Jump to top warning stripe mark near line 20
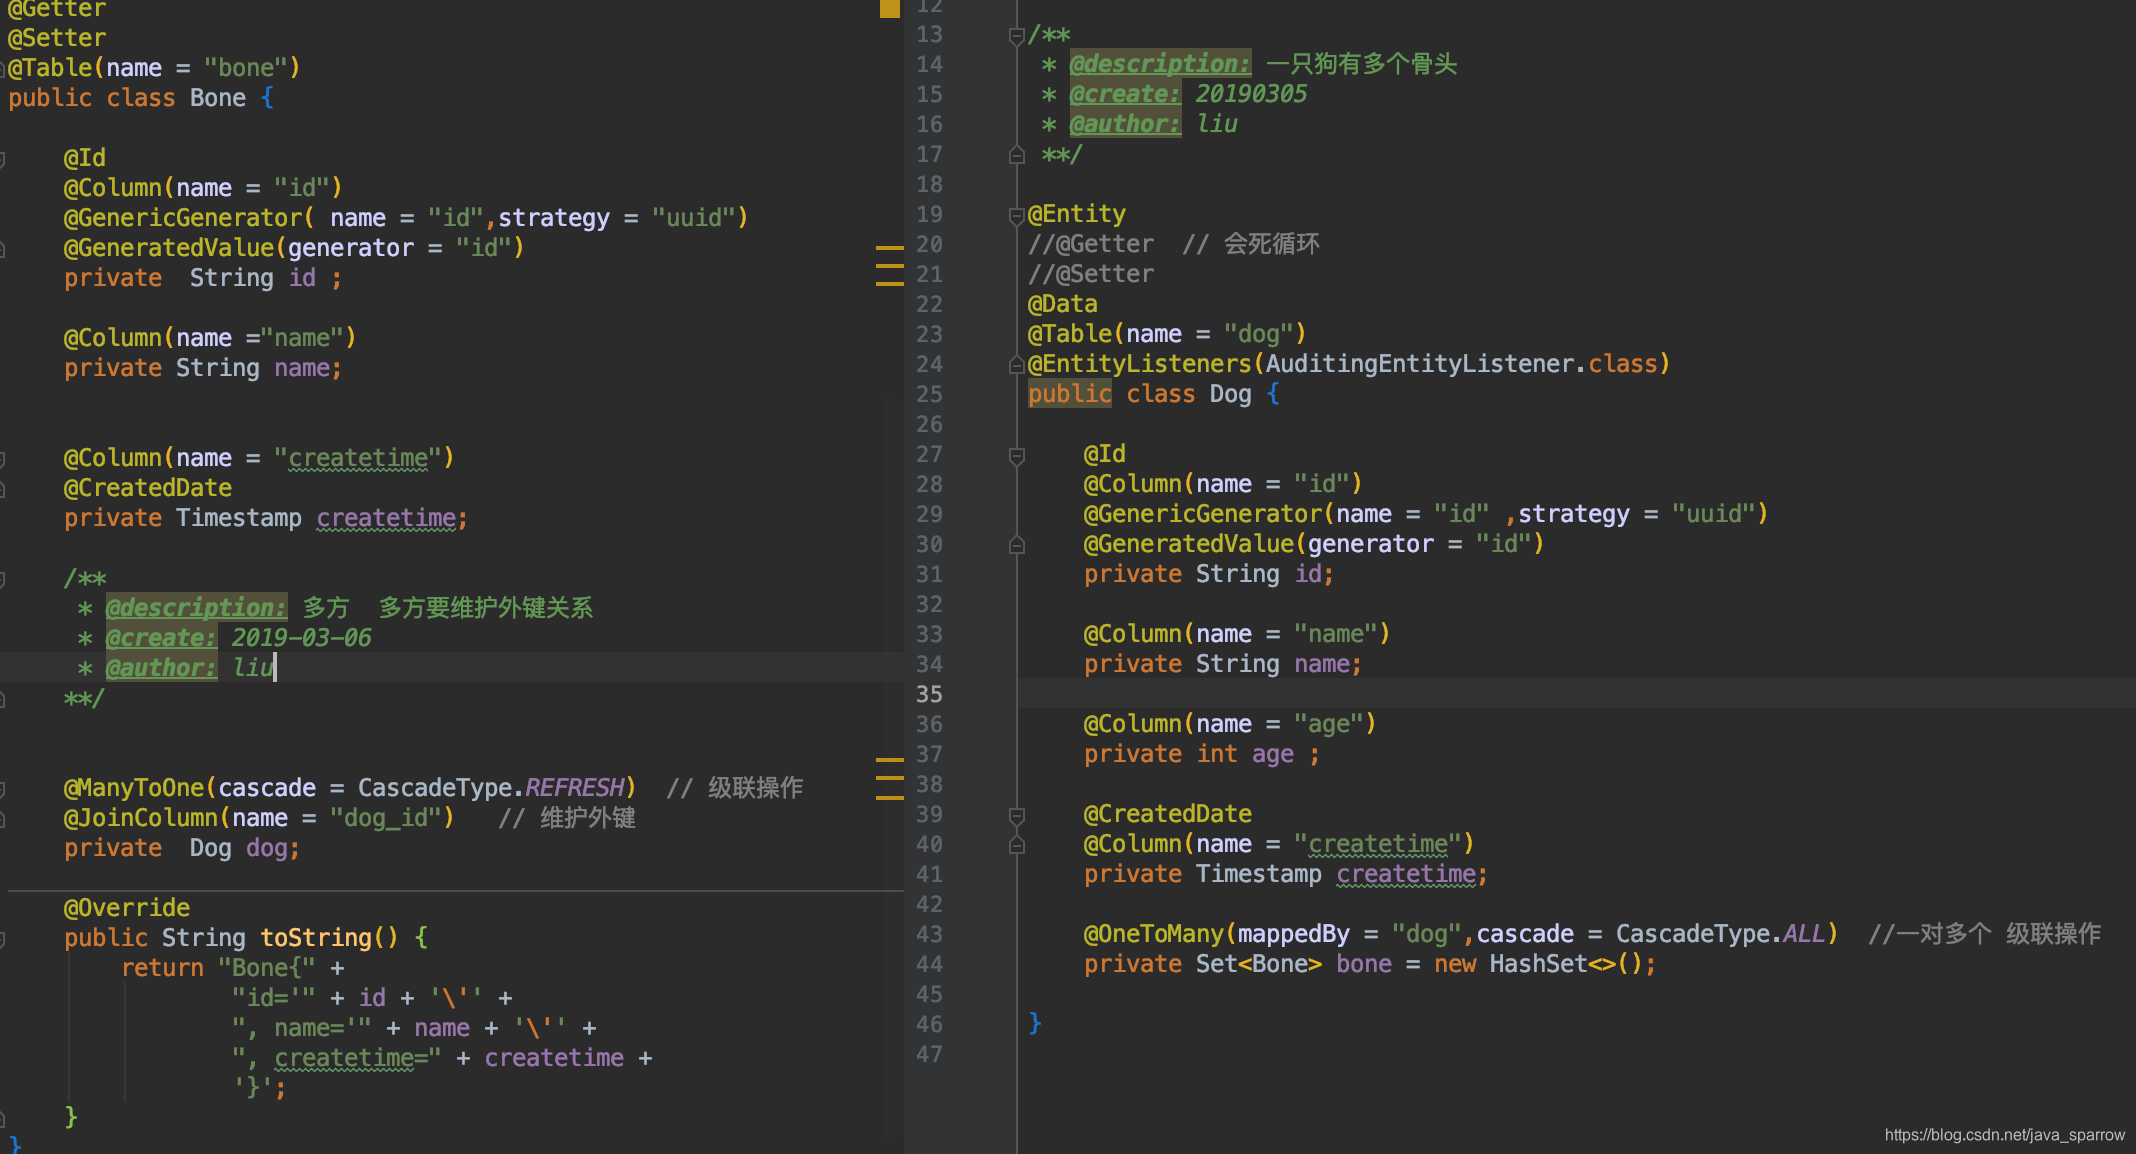The width and height of the screenshot is (2136, 1154). click(889, 247)
